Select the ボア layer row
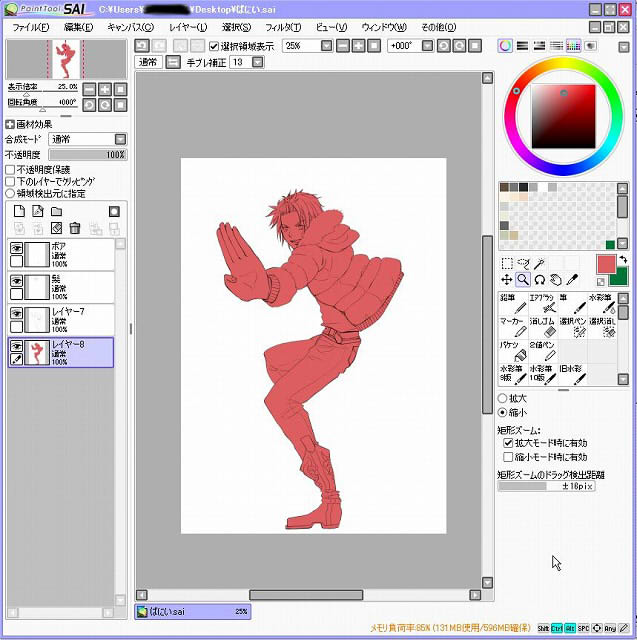The image size is (637, 640). [x=61, y=254]
